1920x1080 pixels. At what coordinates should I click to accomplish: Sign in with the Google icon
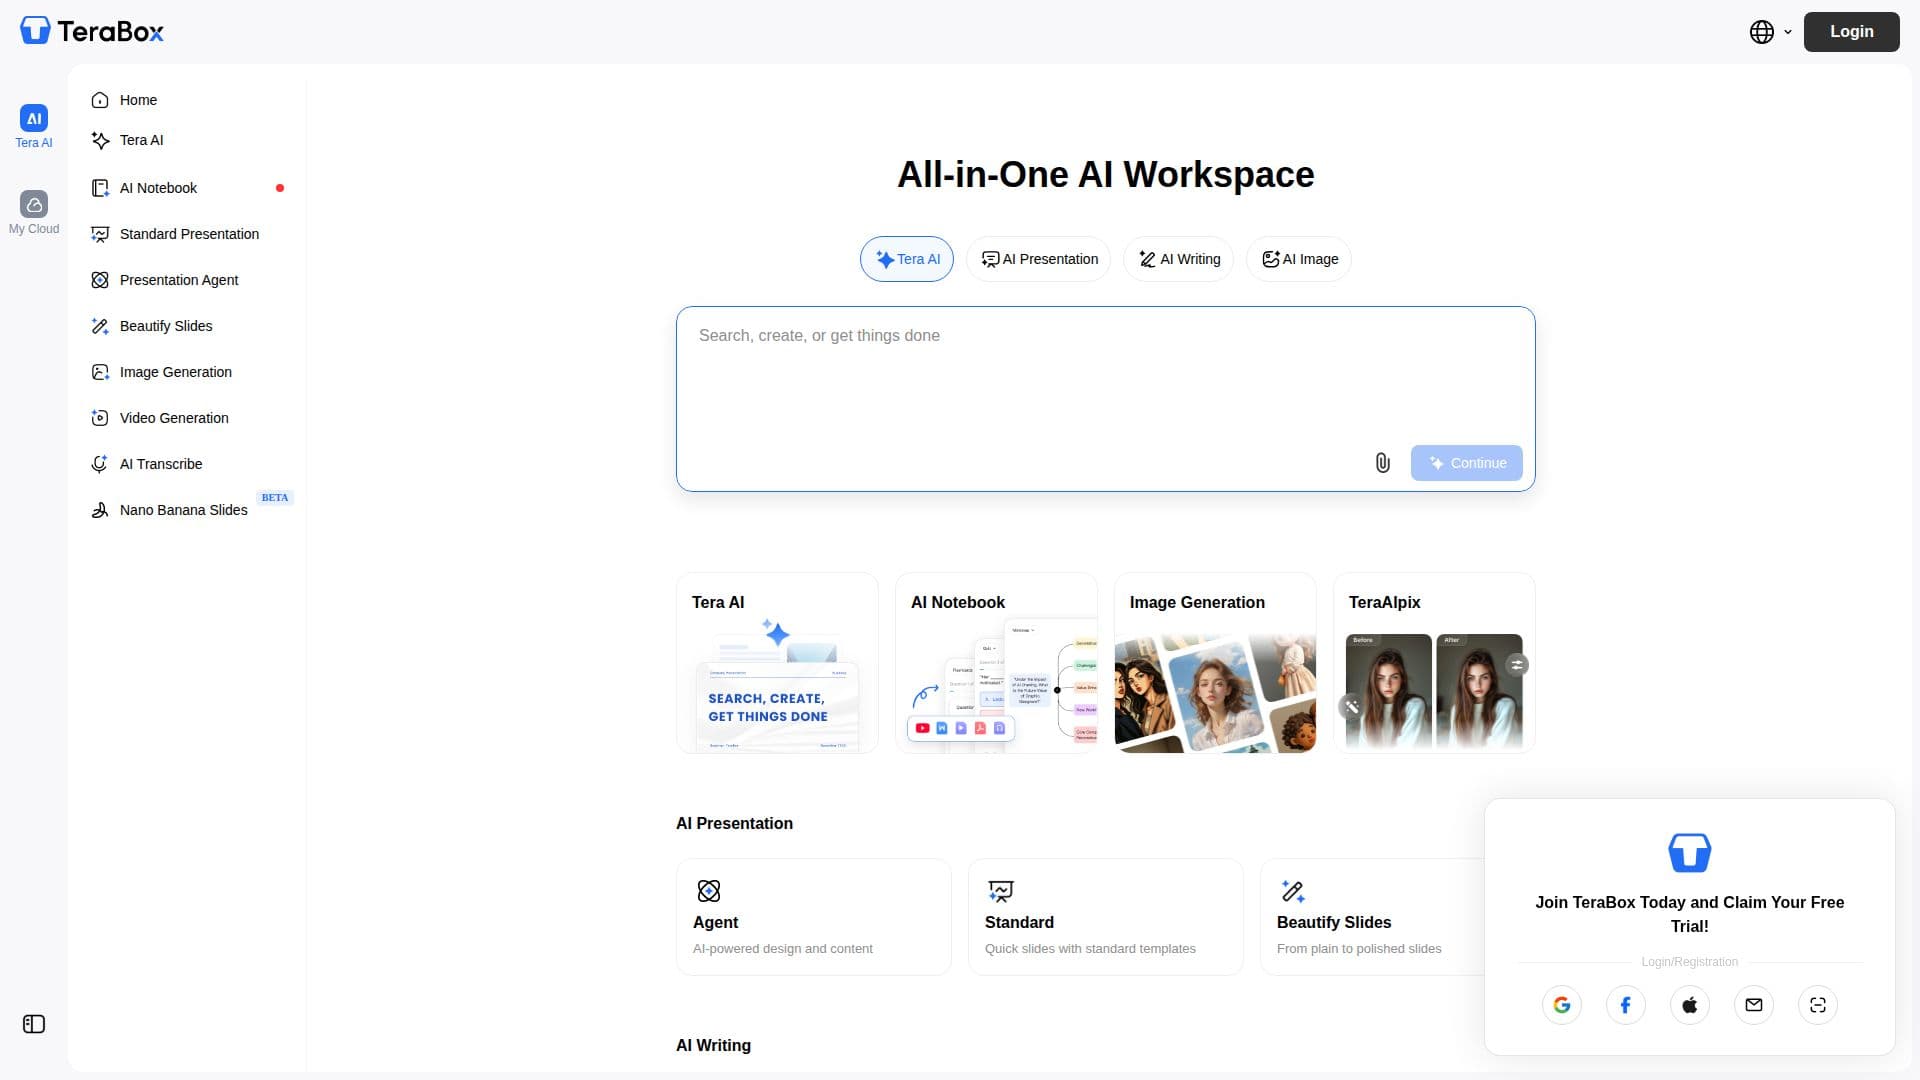(1562, 1005)
